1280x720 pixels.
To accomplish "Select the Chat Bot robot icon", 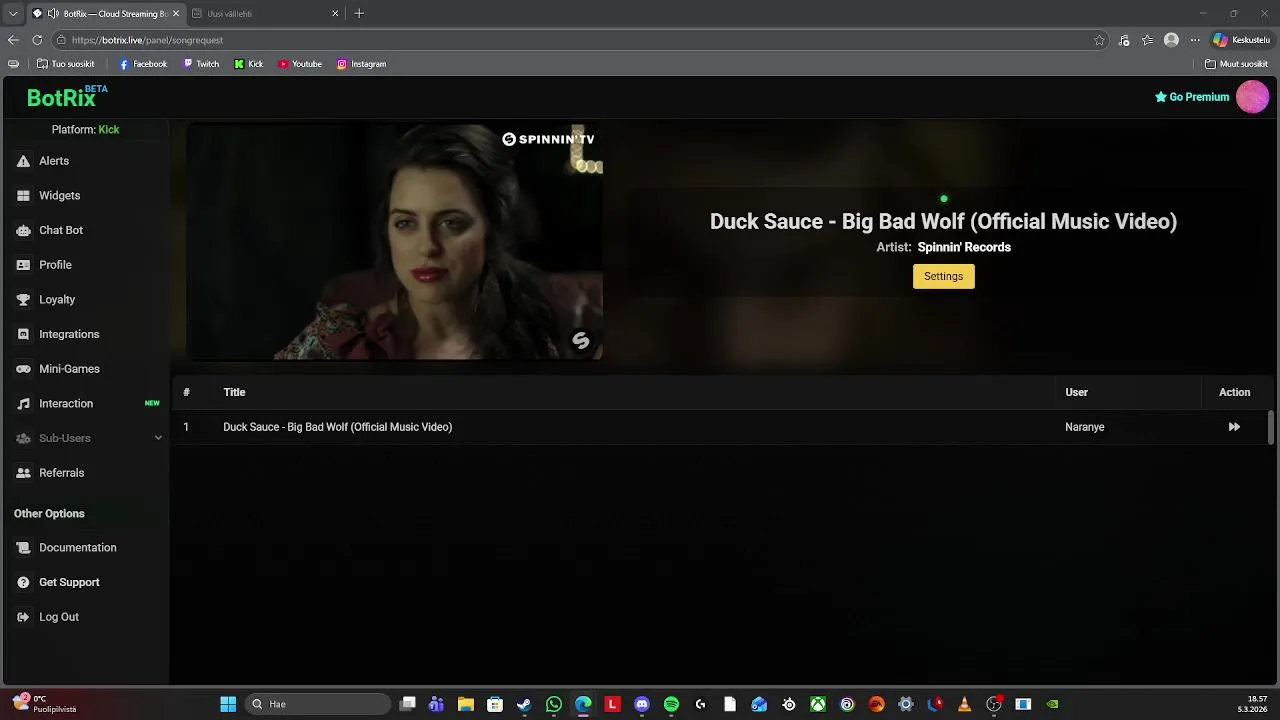I will click(23, 230).
